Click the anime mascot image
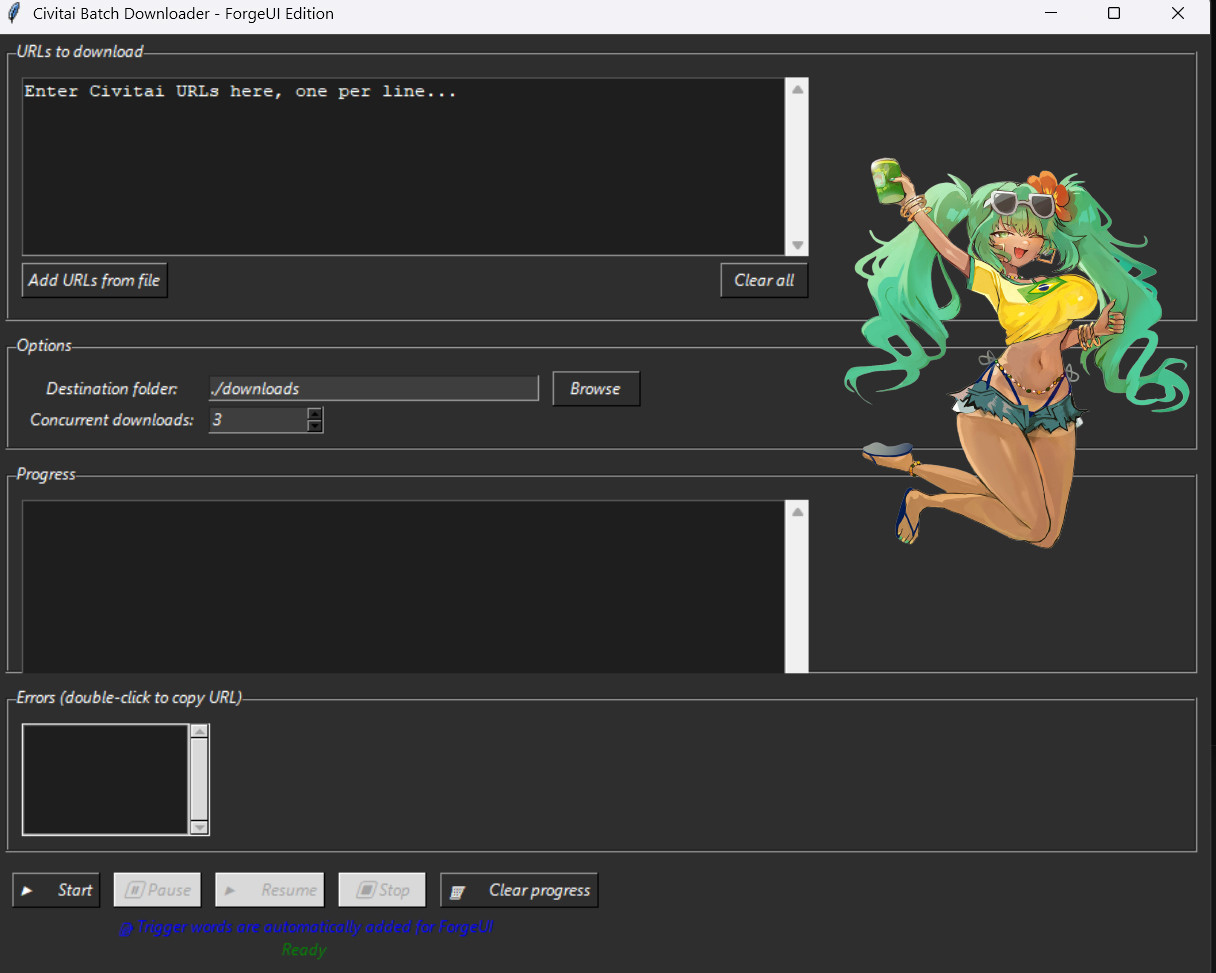 1017,352
